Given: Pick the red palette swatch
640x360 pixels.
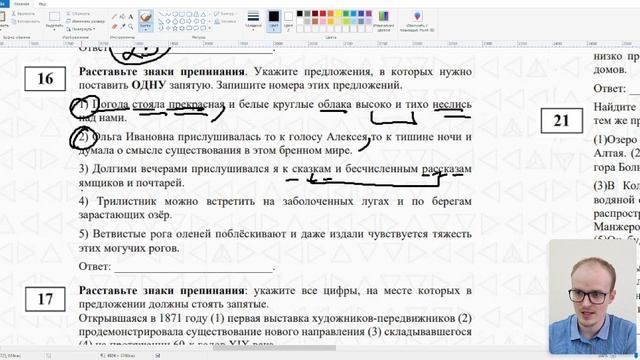Looking at the screenshot, I should click(x=323, y=13).
